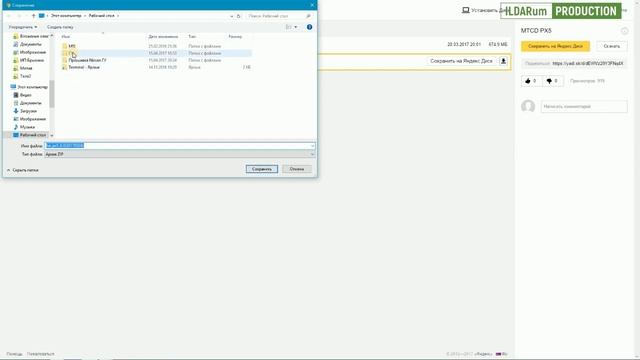Screen dimensions: 640x360
Task: Click the Скачать button on the page
Action: pyautogui.click(x=611, y=46)
